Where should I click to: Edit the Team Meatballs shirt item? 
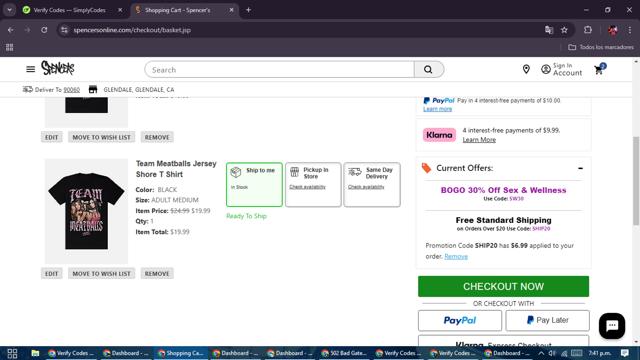tap(51, 273)
